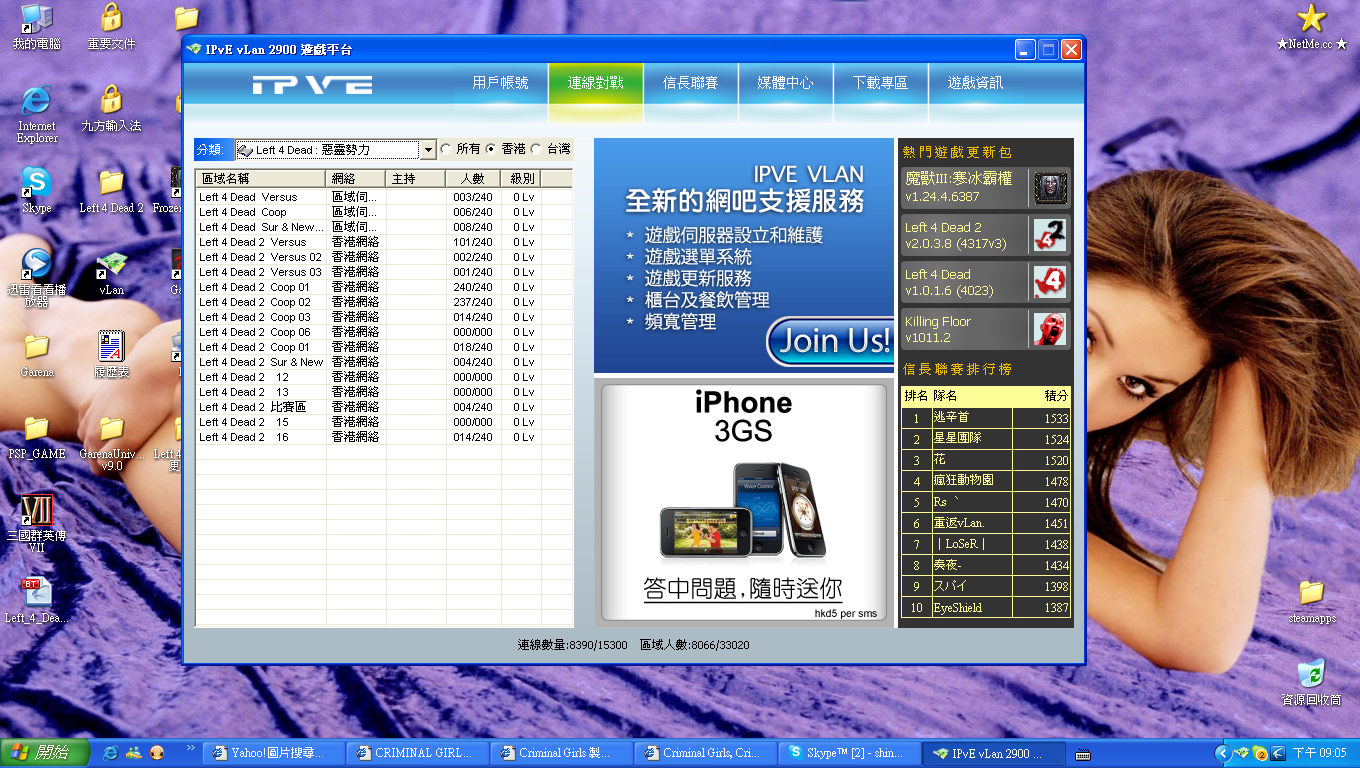Open the Garena desktop folder
Viewport: 1360px width, 768px height.
37,348
